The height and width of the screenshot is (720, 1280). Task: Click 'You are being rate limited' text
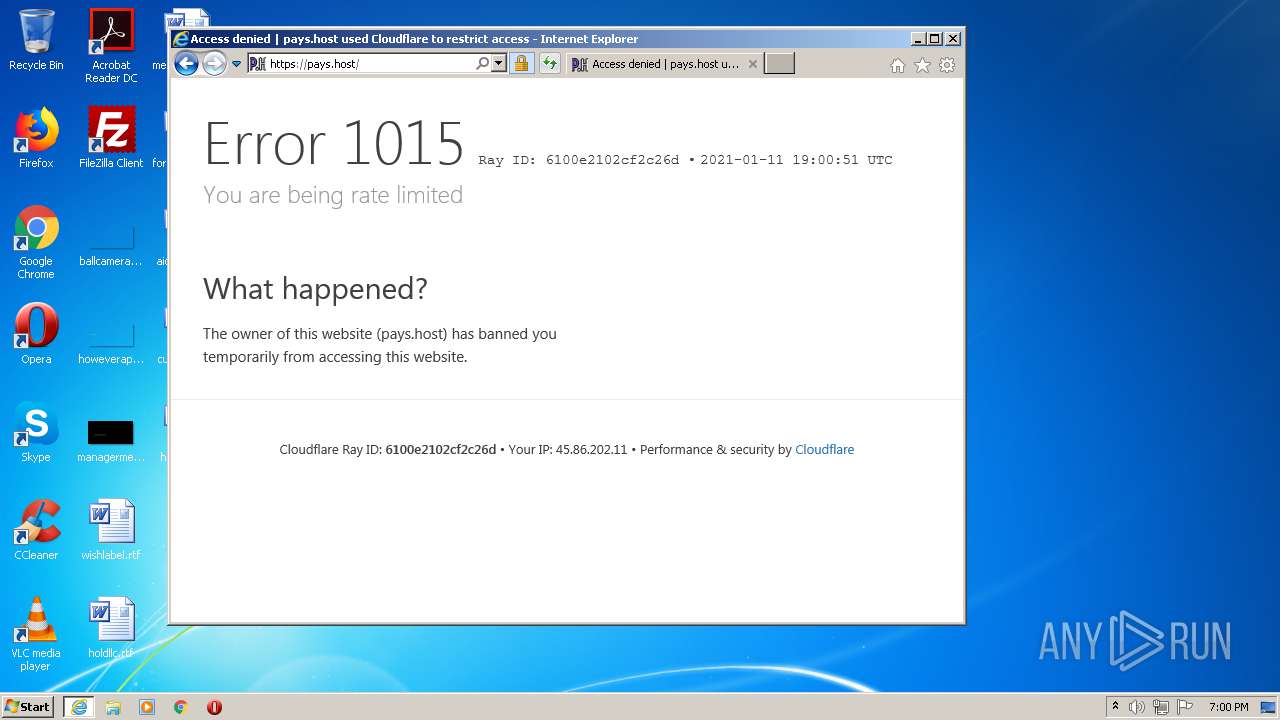pos(333,195)
